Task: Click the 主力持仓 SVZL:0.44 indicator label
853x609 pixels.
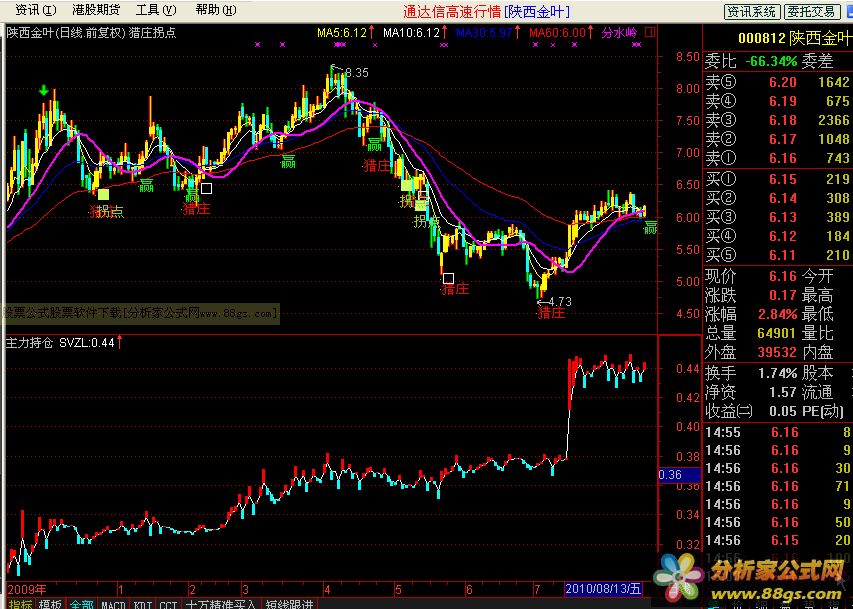Action: (x=60, y=343)
